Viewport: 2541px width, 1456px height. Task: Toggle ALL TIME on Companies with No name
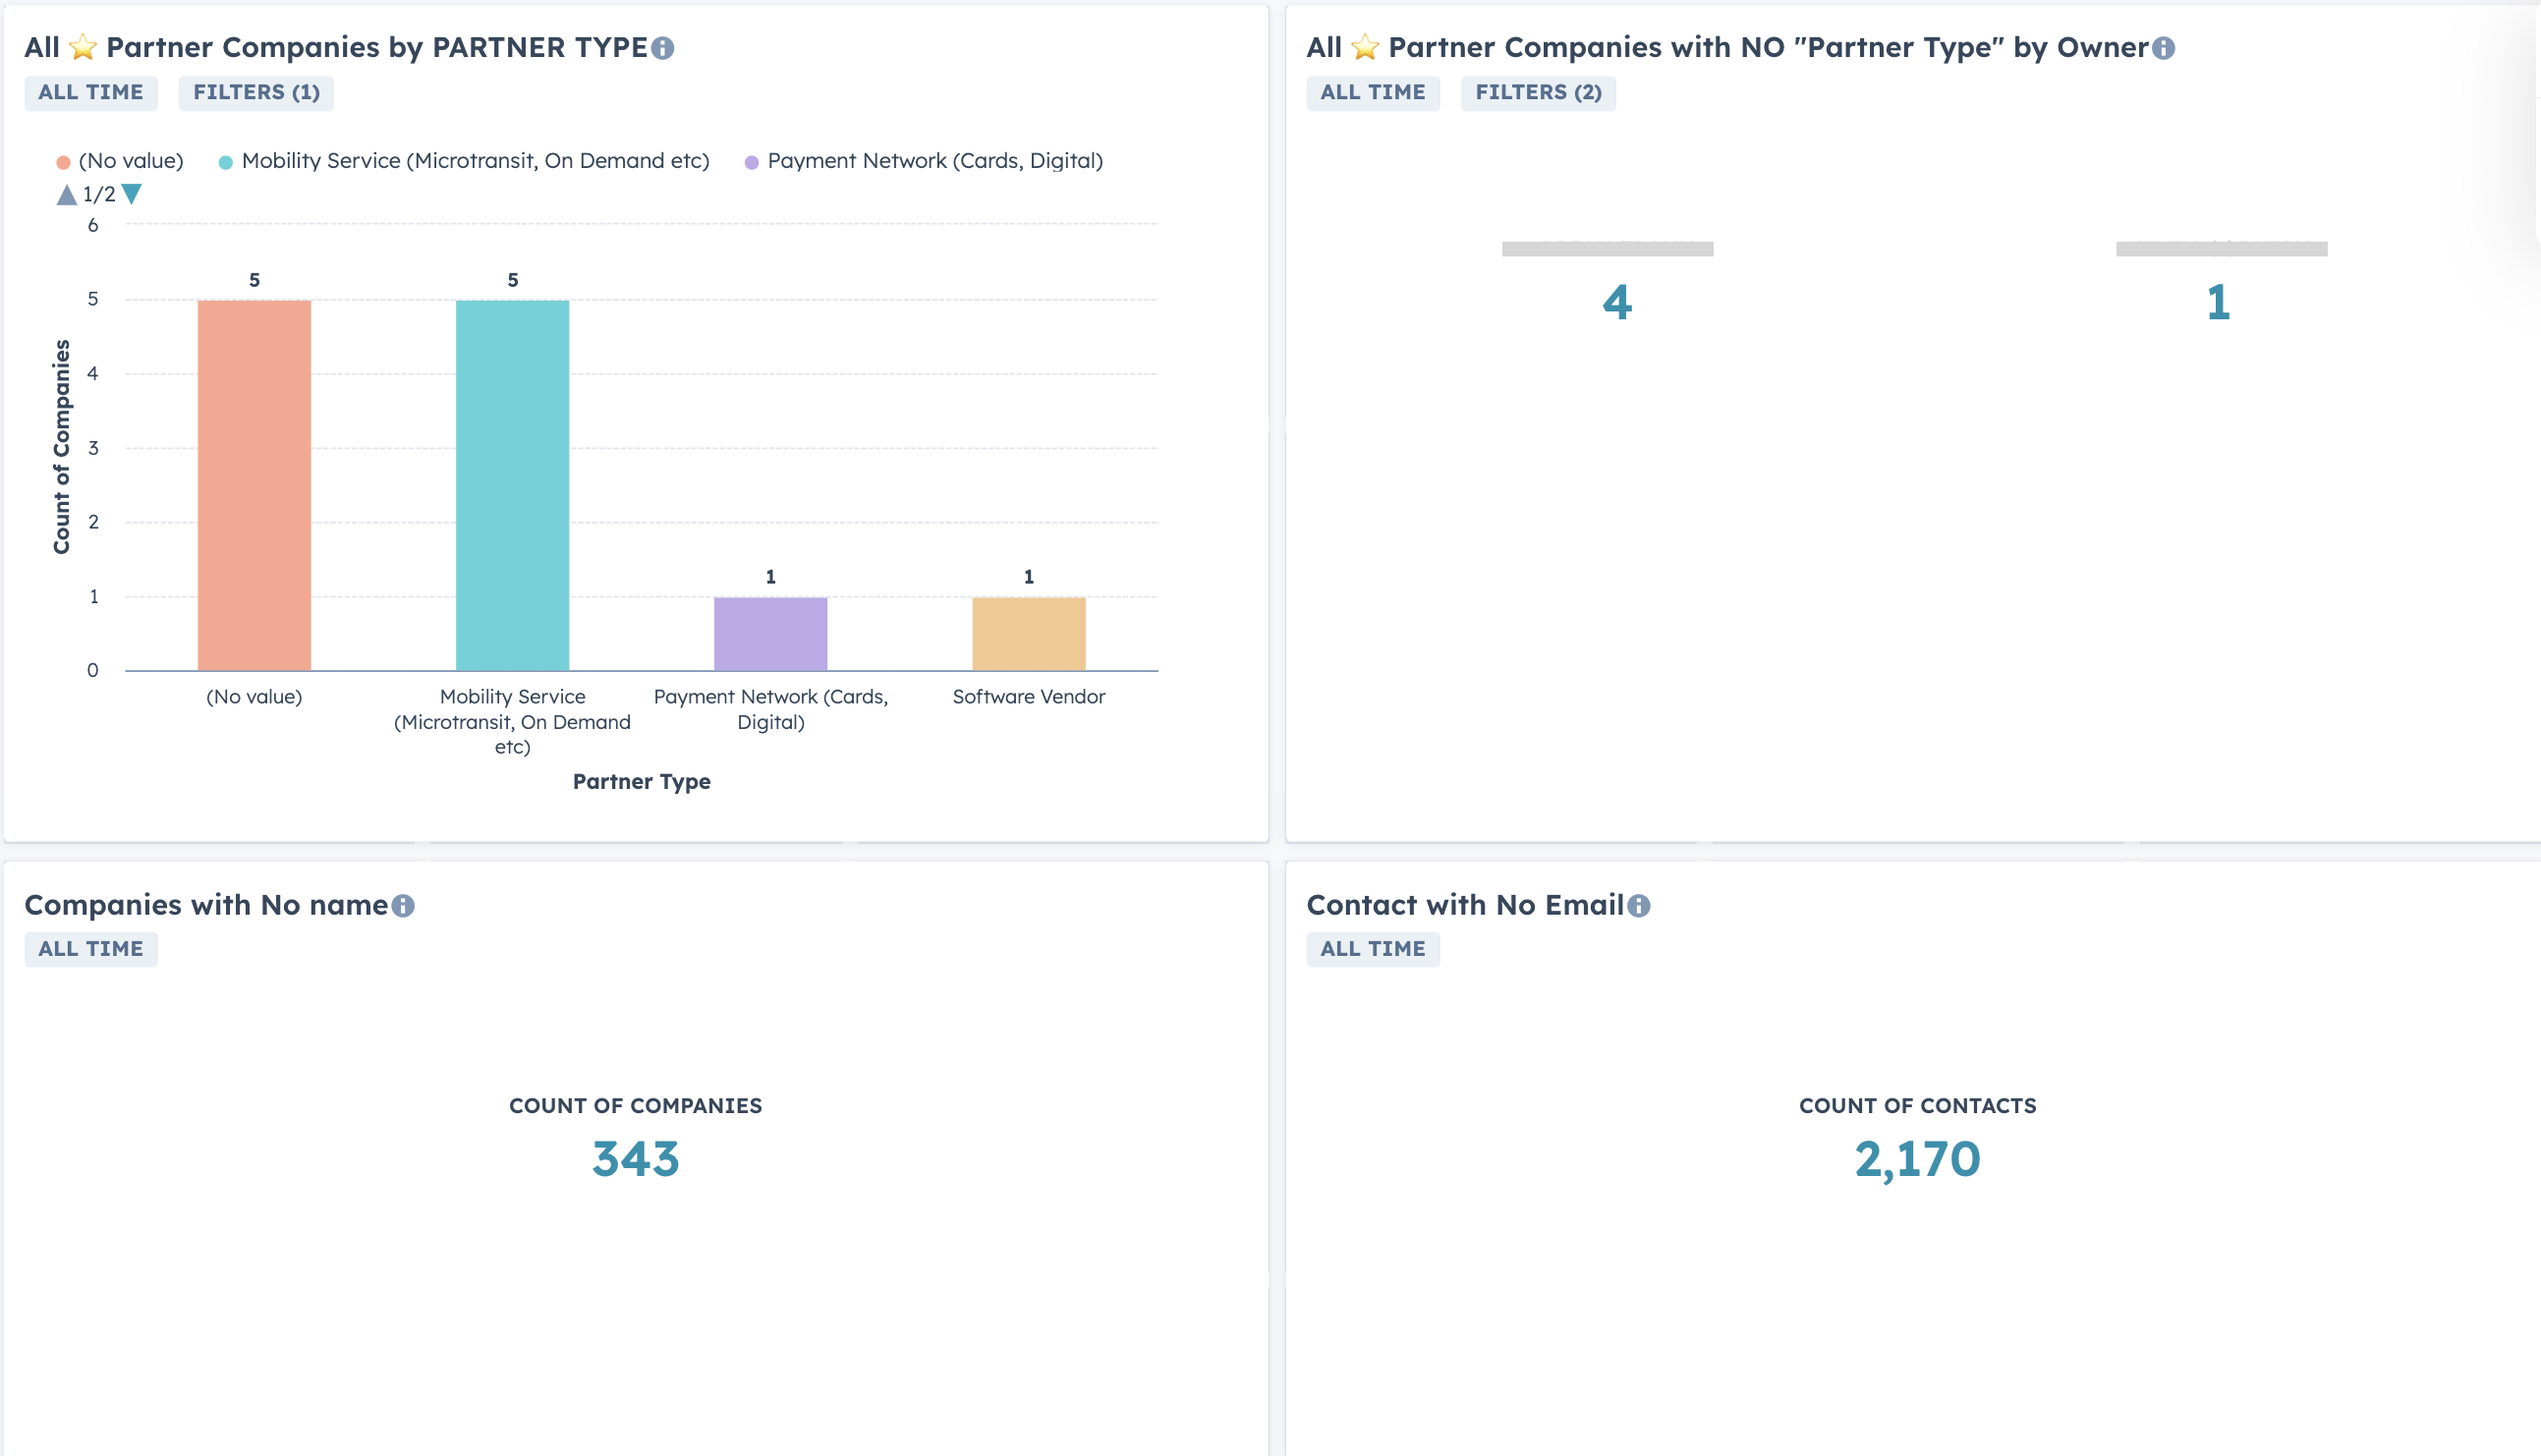point(89,948)
